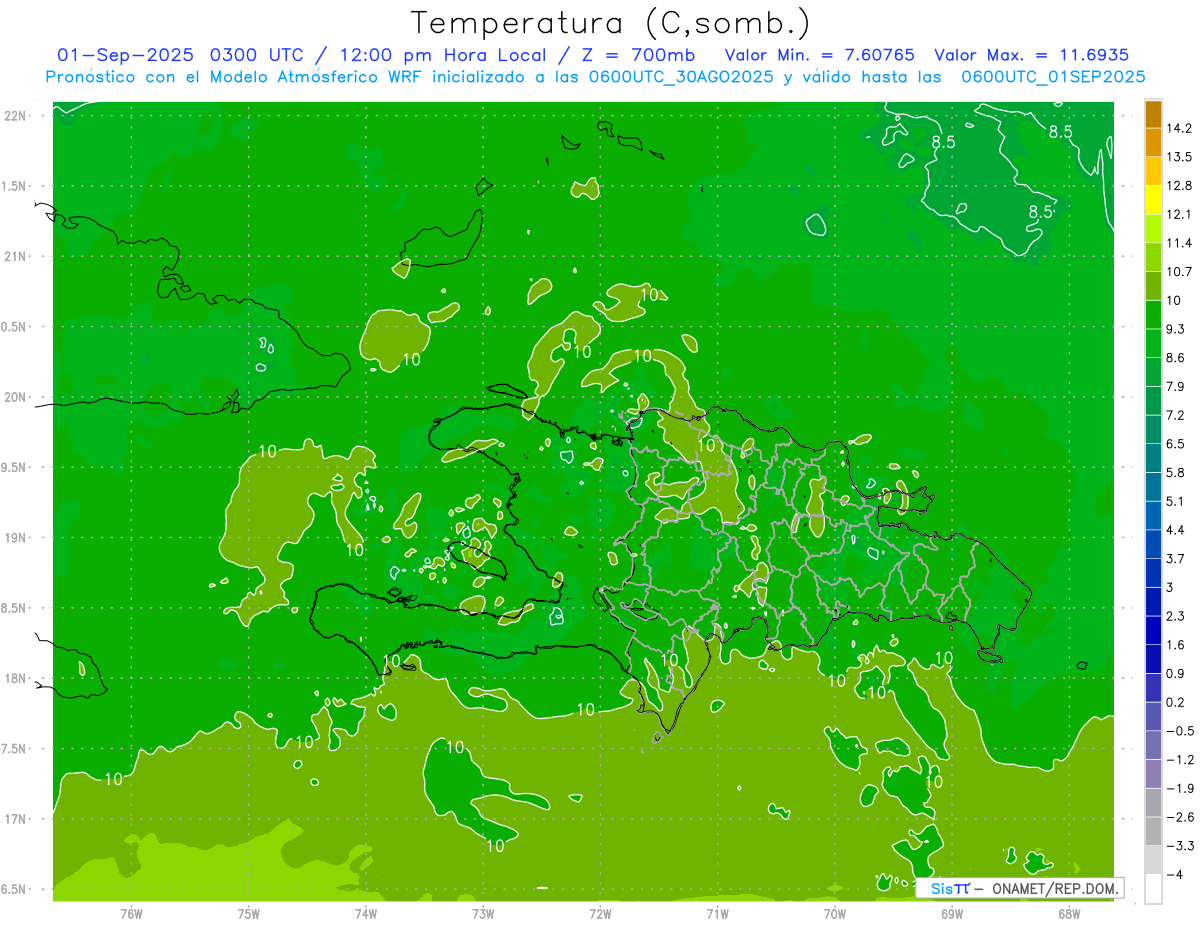
Task: Click the color scale value "10.7"
Action: point(1180,272)
